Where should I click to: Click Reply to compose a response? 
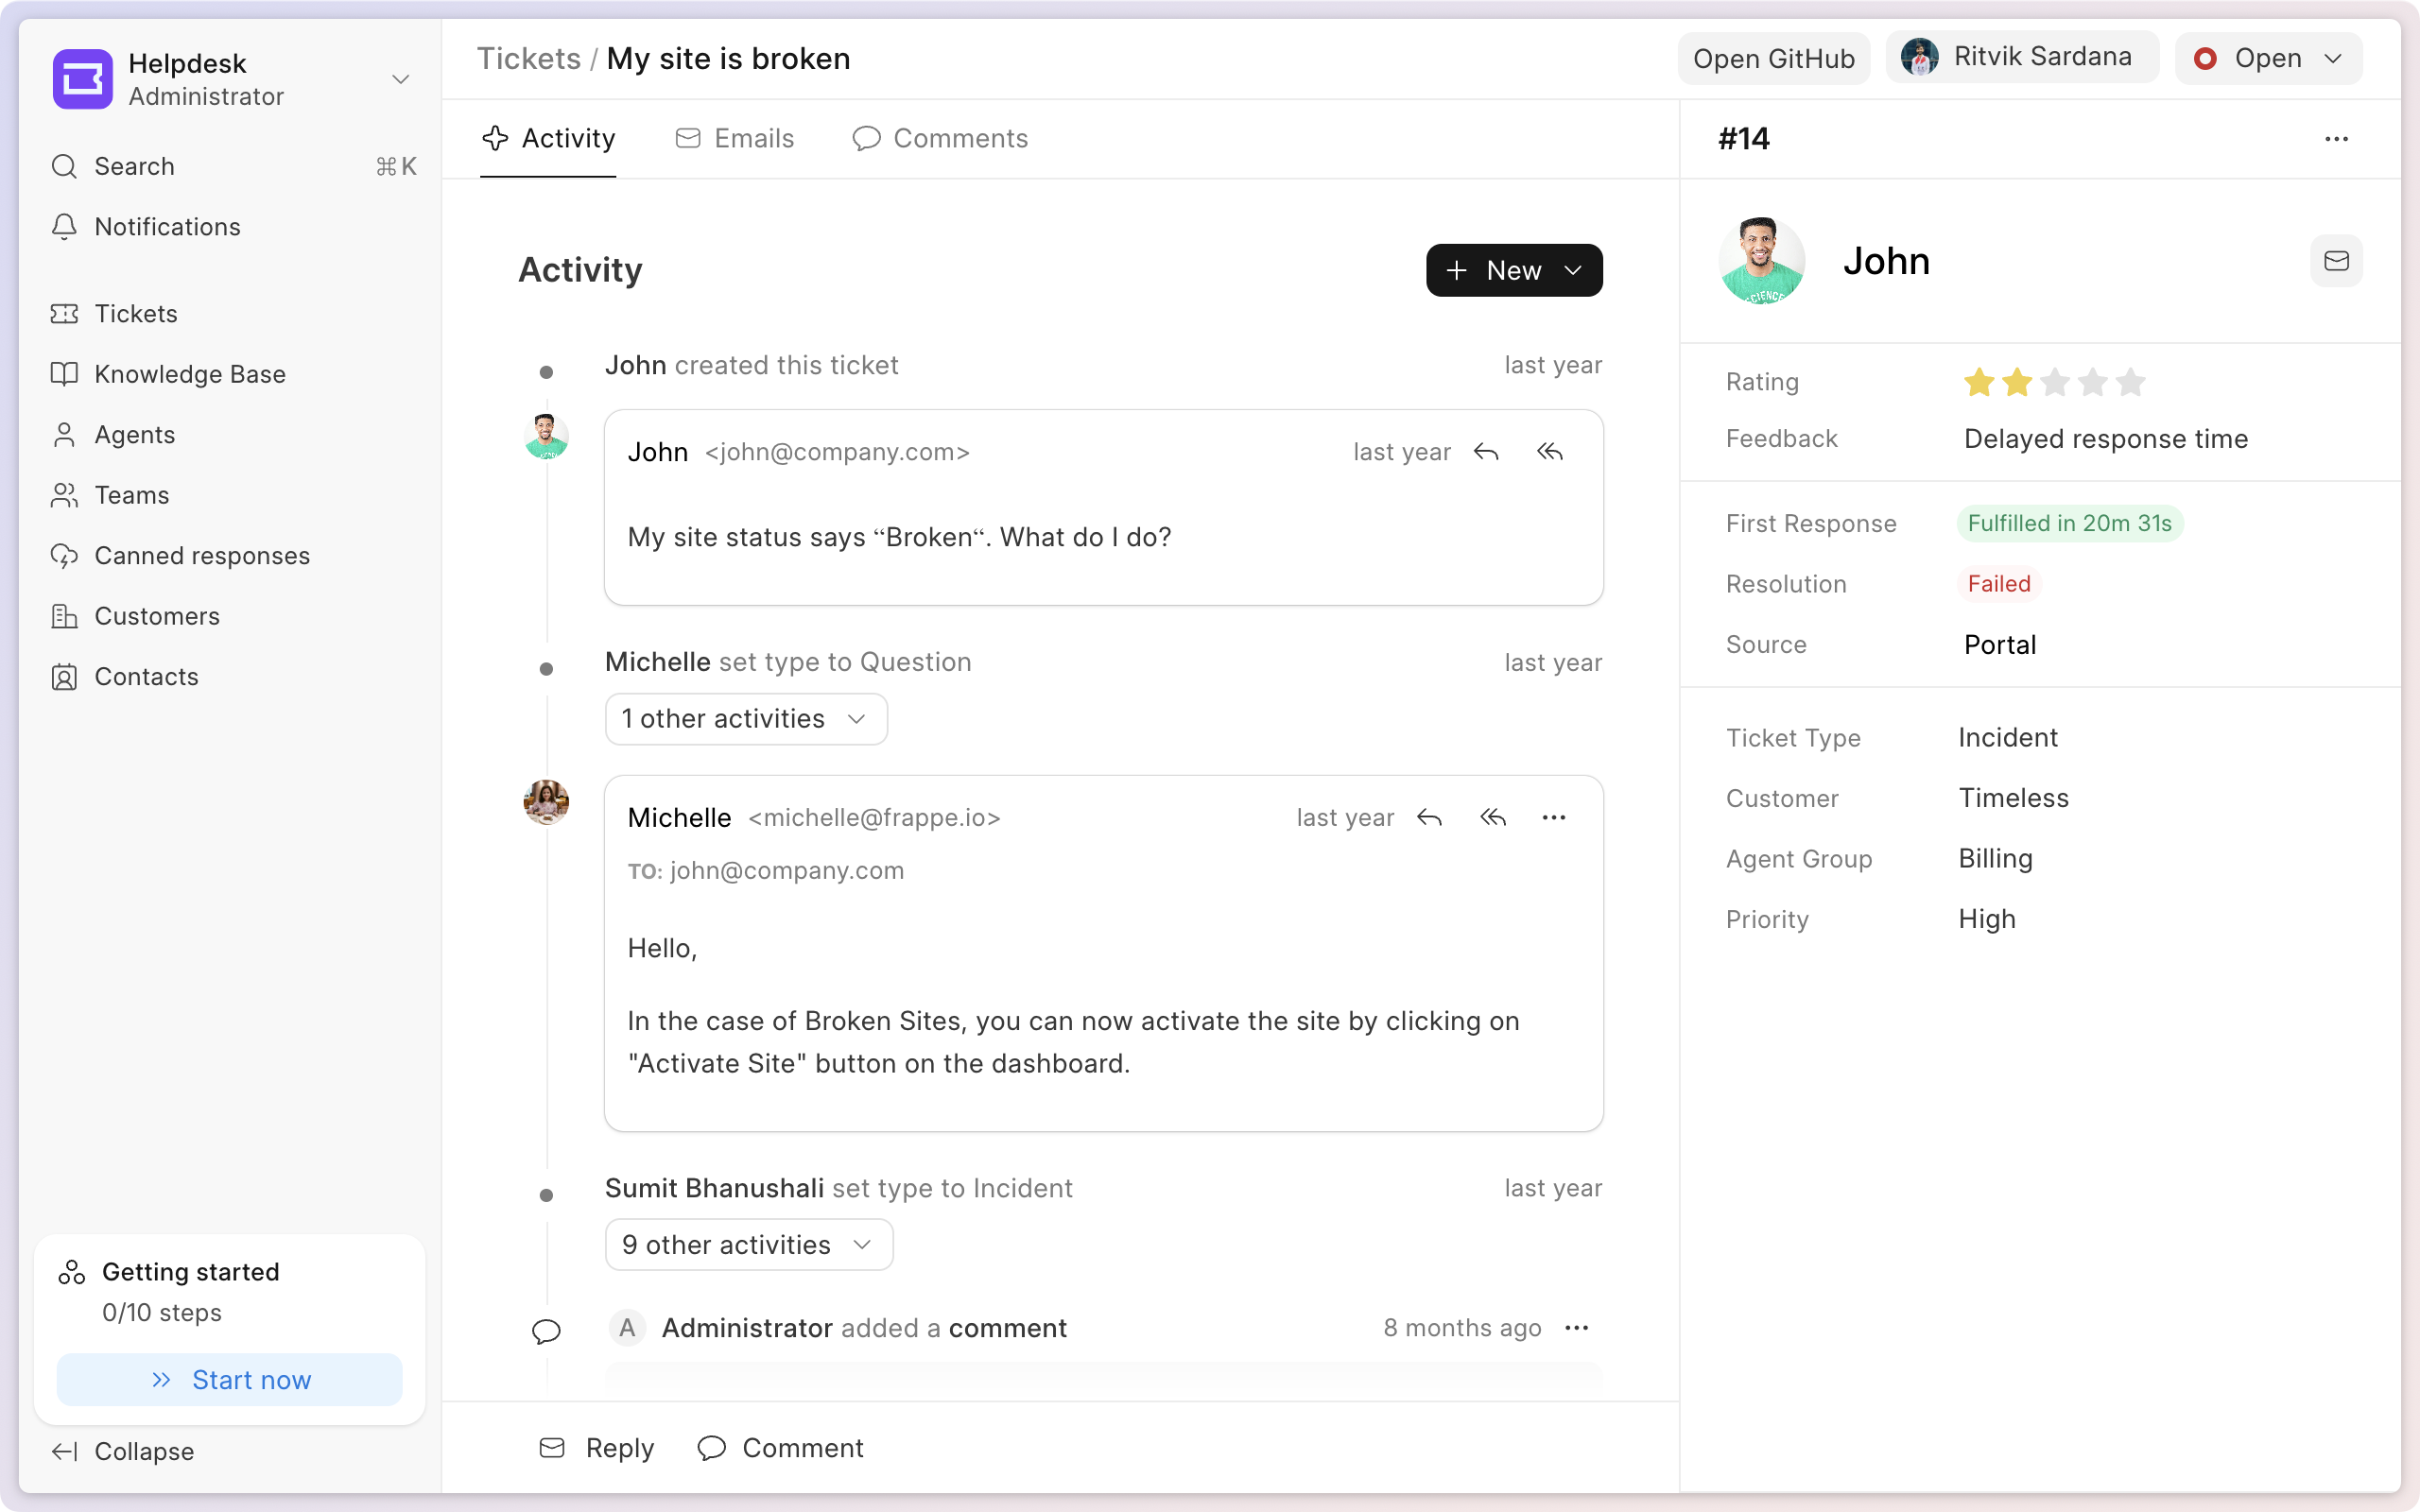(597, 1447)
